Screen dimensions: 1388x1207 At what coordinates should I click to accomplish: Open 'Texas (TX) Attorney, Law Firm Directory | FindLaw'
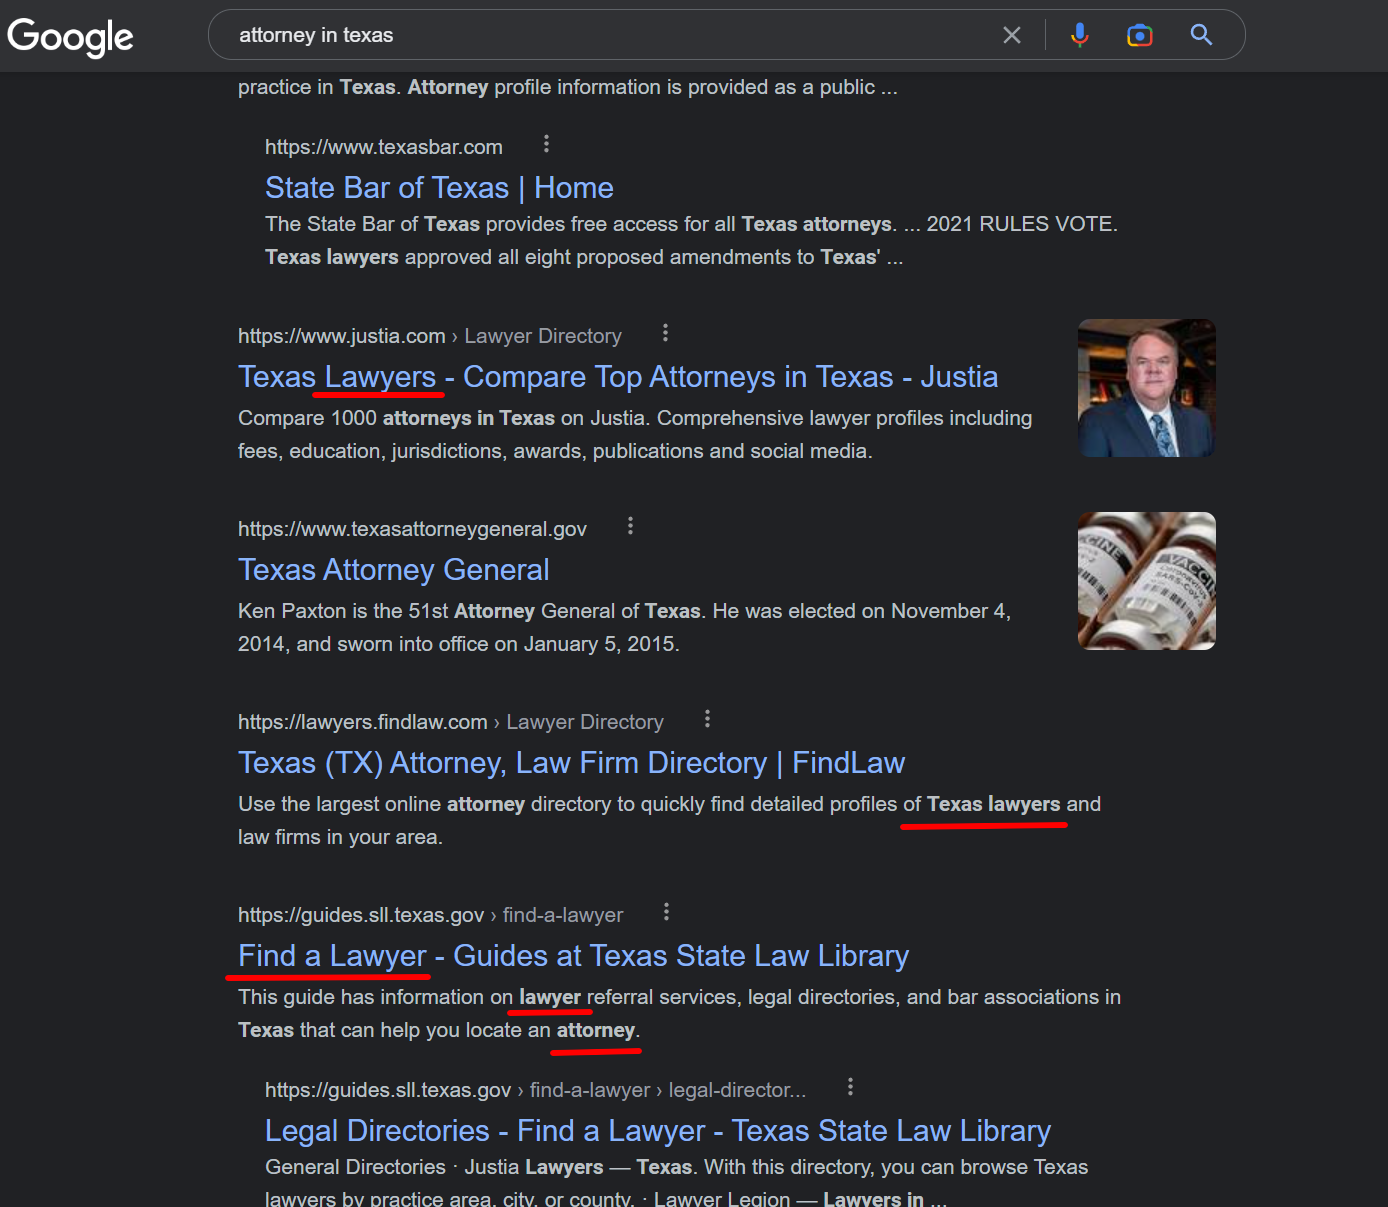coord(571,763)
